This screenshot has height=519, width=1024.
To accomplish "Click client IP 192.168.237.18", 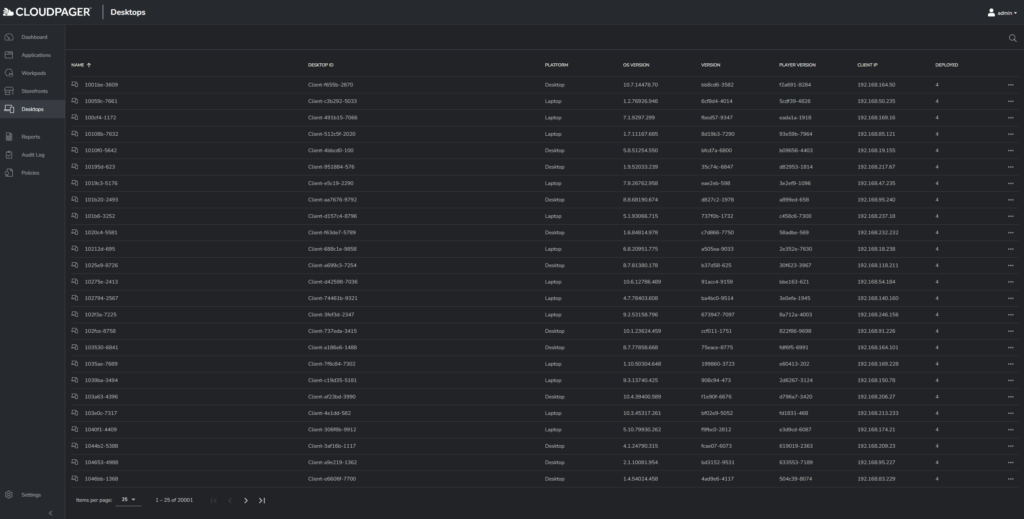I will tap(876, 216).
